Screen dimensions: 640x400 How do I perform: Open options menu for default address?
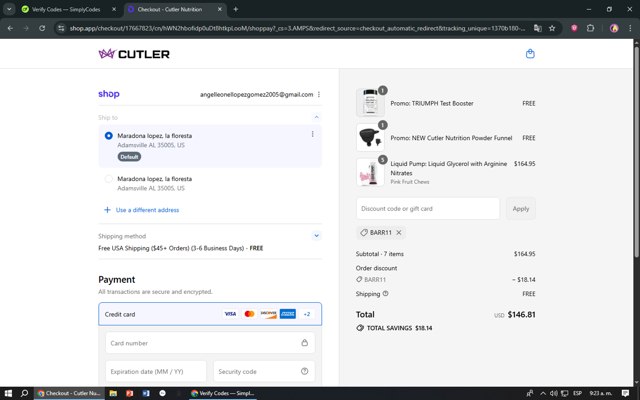(x=313, y=134)
